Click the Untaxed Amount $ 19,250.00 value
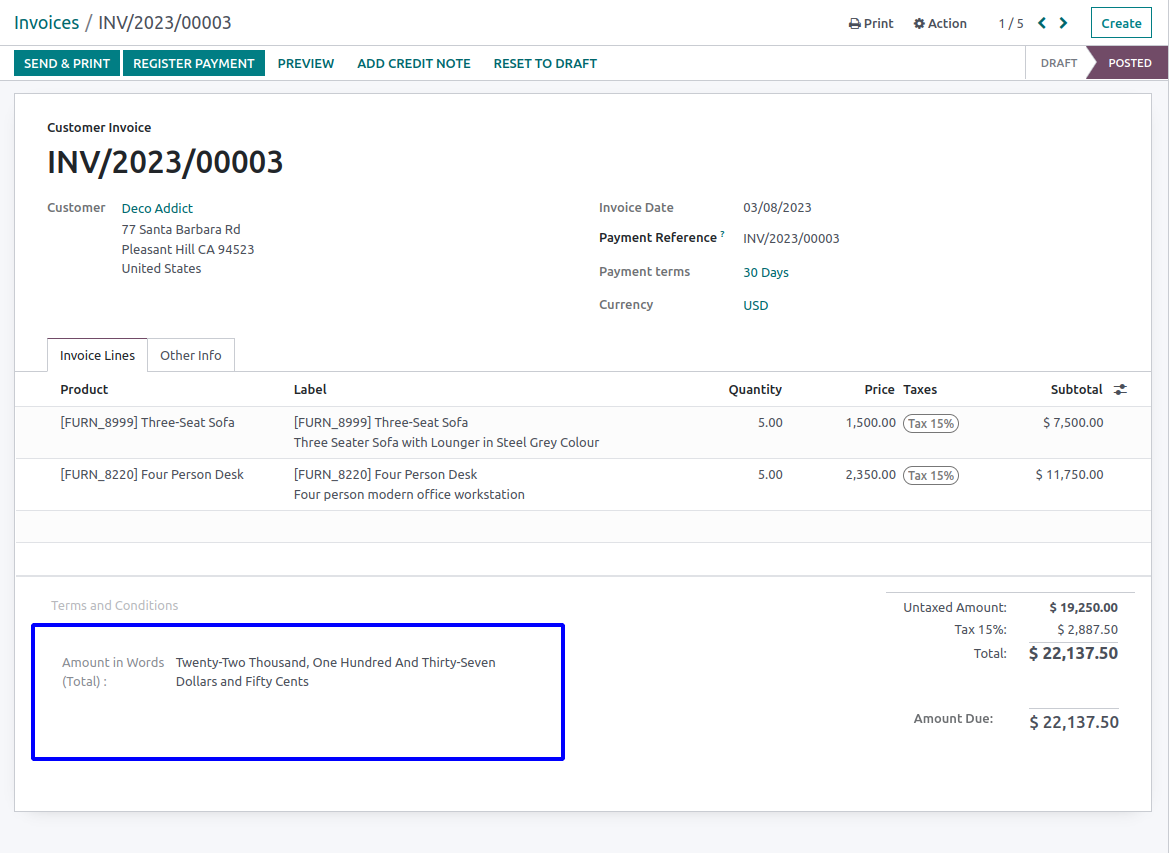 (x=1083, y=608)
